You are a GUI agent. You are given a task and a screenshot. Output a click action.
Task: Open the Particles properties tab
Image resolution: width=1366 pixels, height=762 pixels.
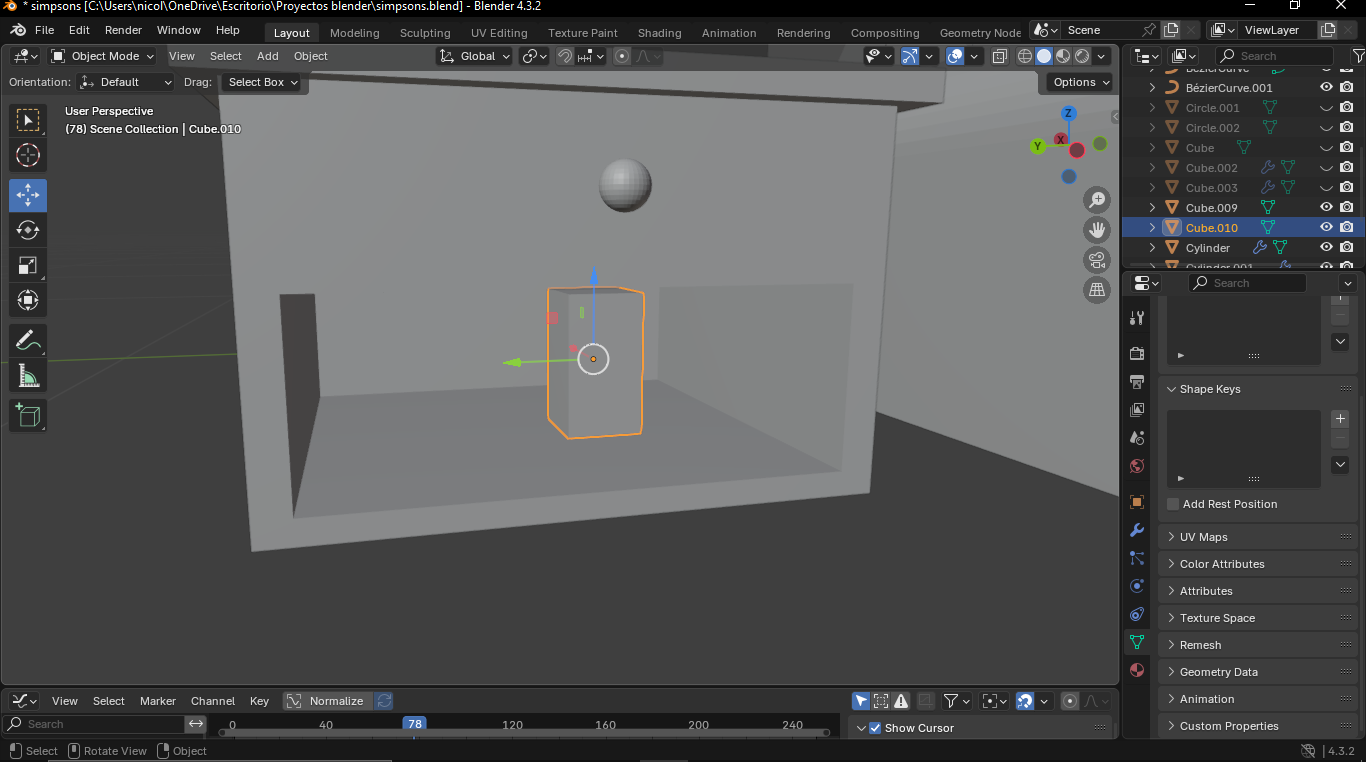click(x=1137, y=558)
